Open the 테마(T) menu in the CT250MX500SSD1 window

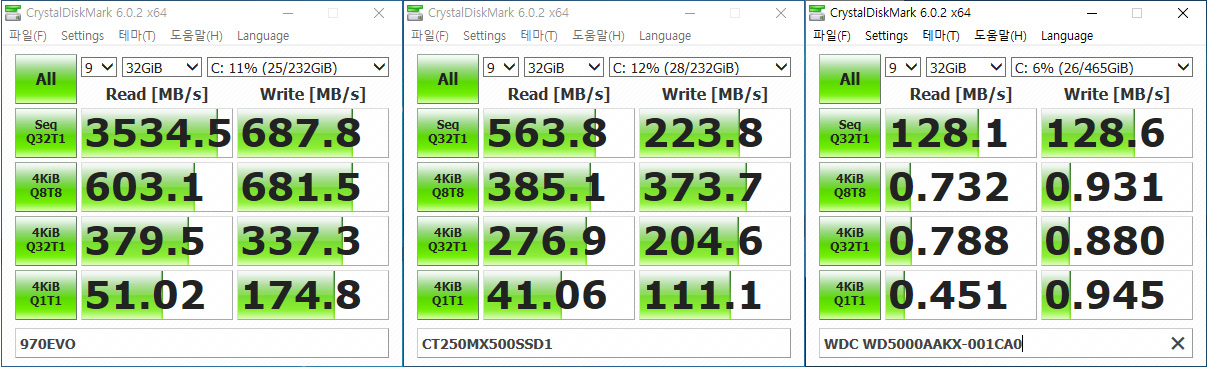click(x=539, y=36)
